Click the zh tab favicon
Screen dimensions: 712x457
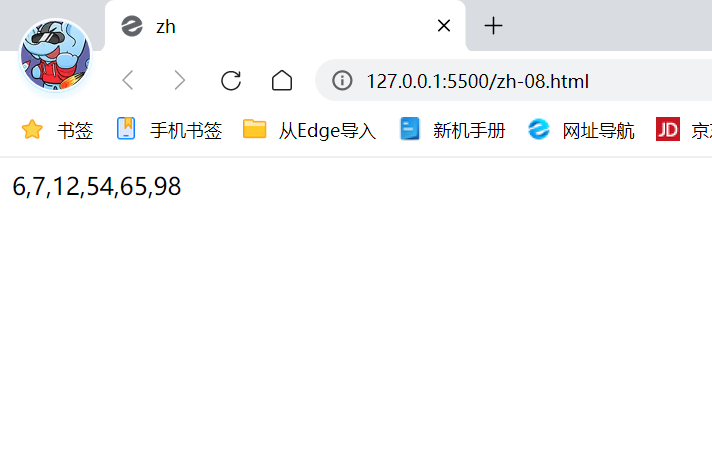click(x=132, y=26)
